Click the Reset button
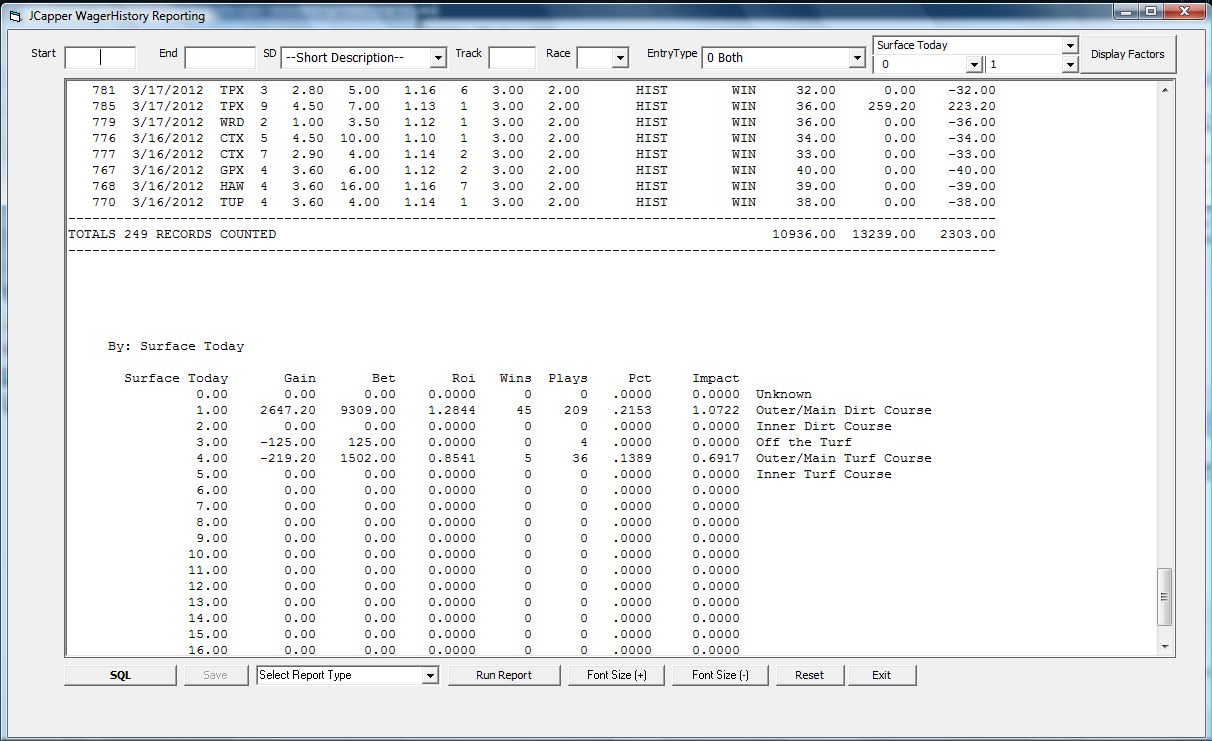The image size is (1212, 741). (810, 675)
